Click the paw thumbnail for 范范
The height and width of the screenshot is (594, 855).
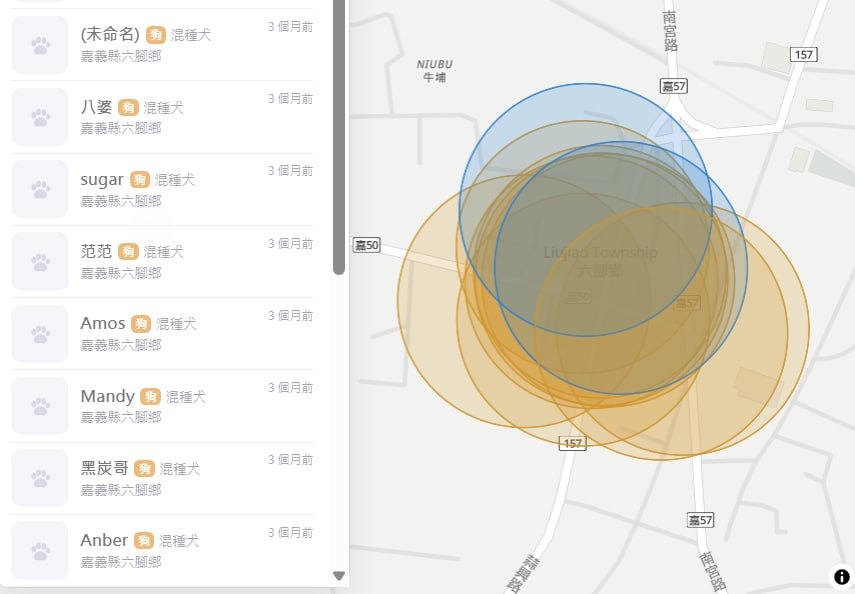40,261
